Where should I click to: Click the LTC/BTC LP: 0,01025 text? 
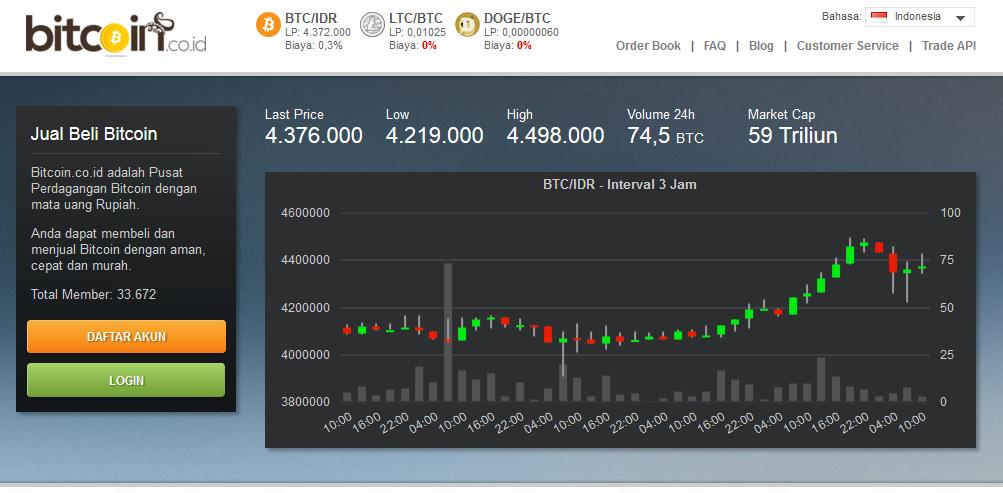pos(417,32)
